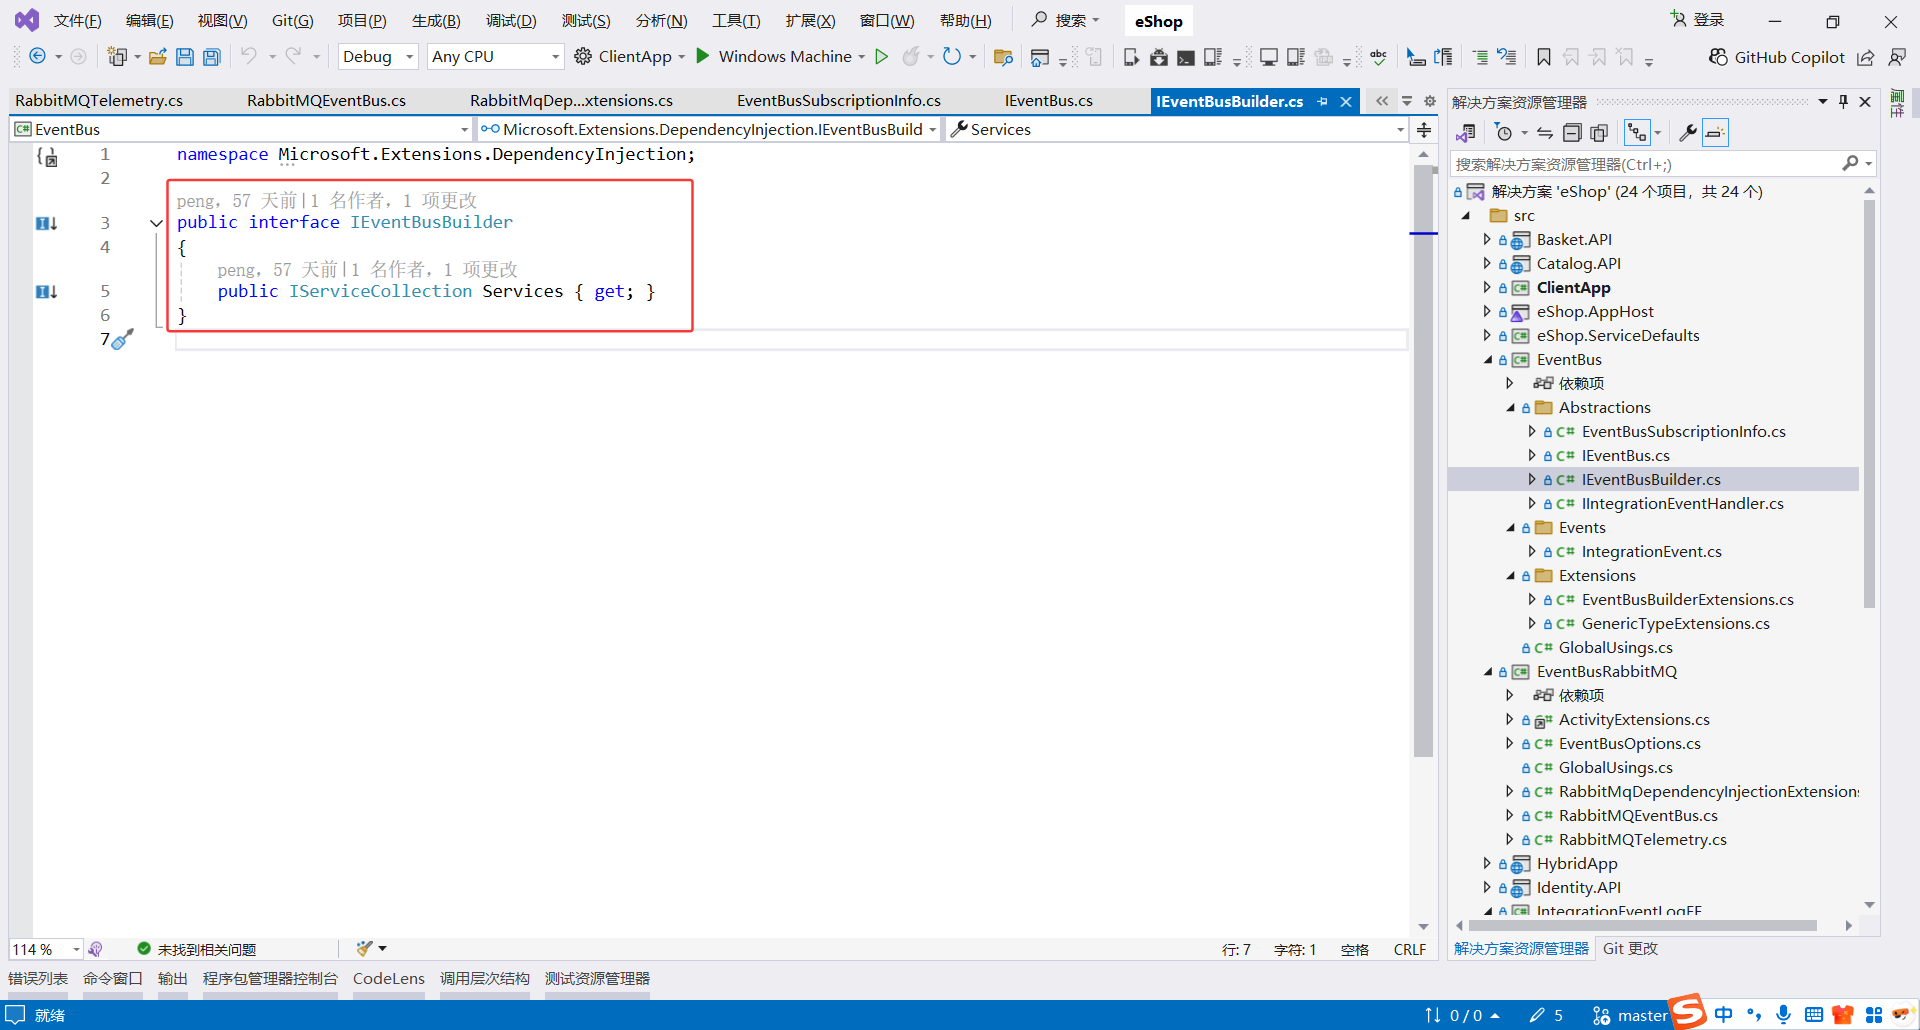Viewport: 1920px width, 1030px height.
Task: Click the Undo arrow icon
Action: point(248,57)
